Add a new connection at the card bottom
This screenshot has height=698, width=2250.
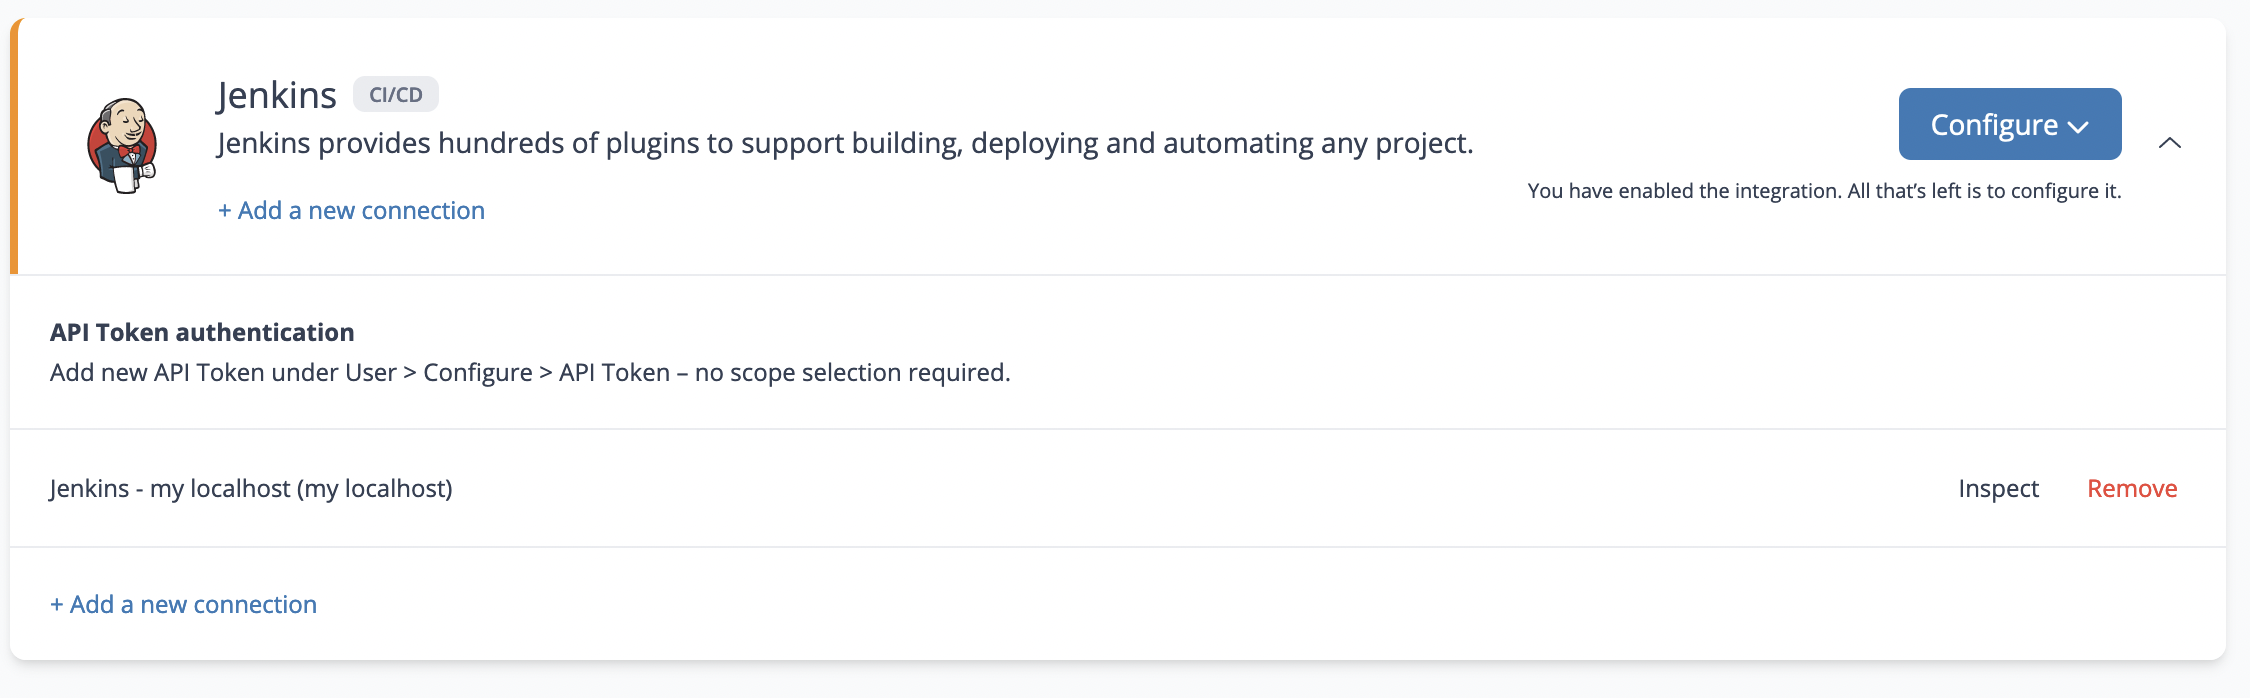183,605
